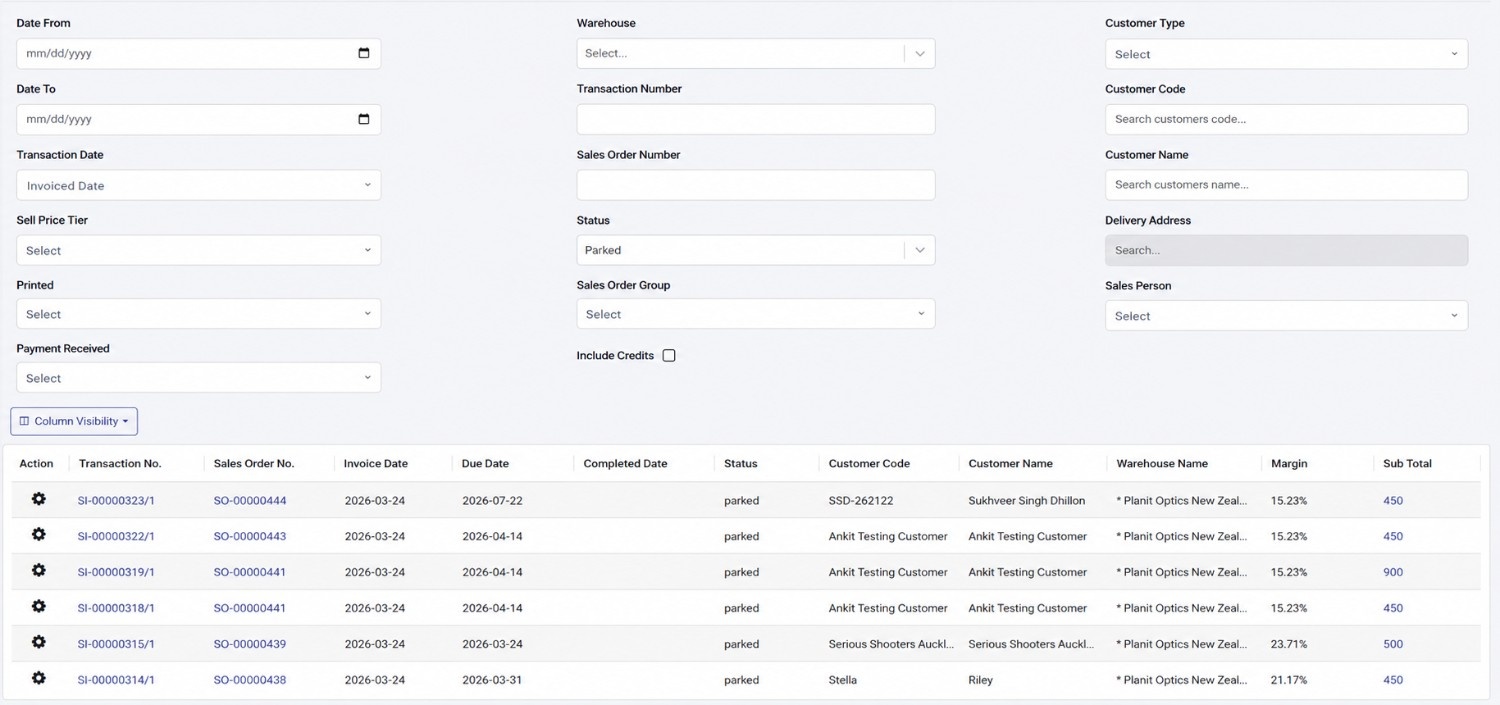
Task: Expand the Transaction Date dropdown
Action: [199, 185]
